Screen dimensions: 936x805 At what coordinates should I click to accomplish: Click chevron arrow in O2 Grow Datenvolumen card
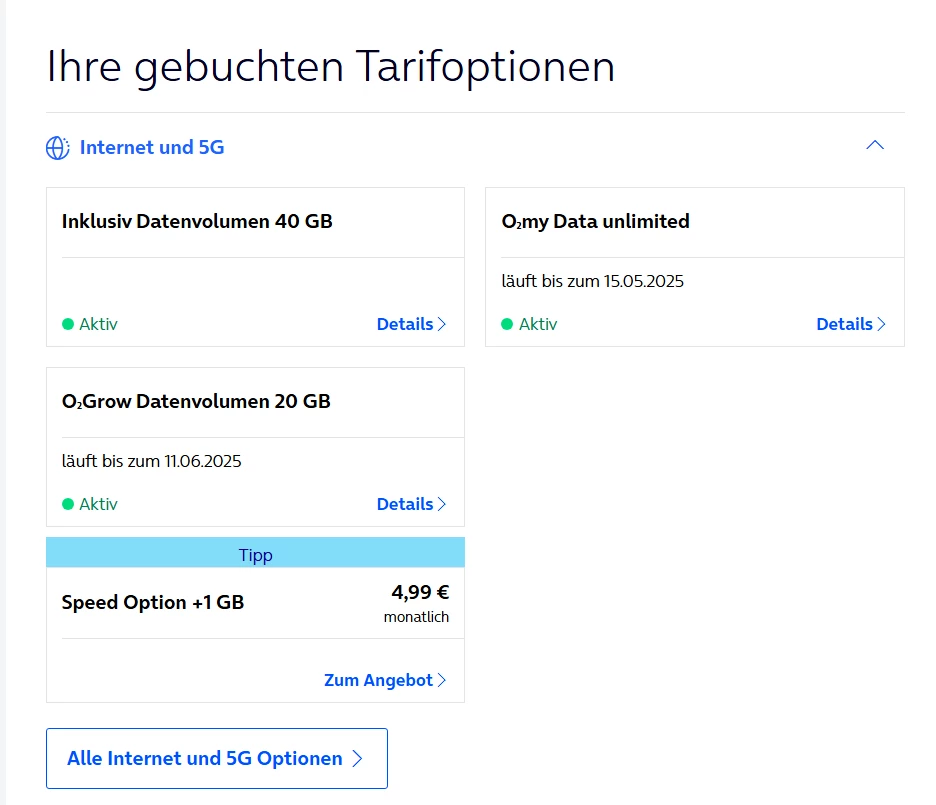click(x=442, y=504)
